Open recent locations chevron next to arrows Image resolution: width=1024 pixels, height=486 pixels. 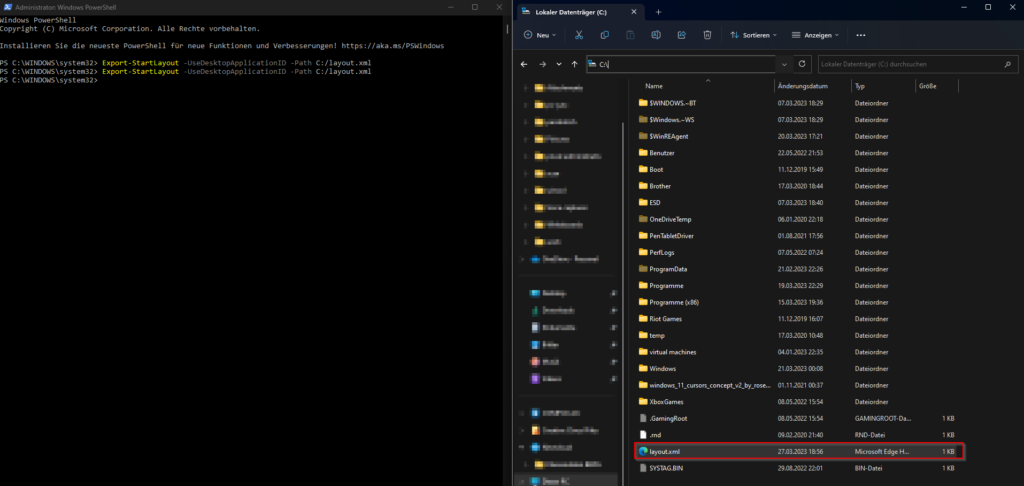click(559, 64)
